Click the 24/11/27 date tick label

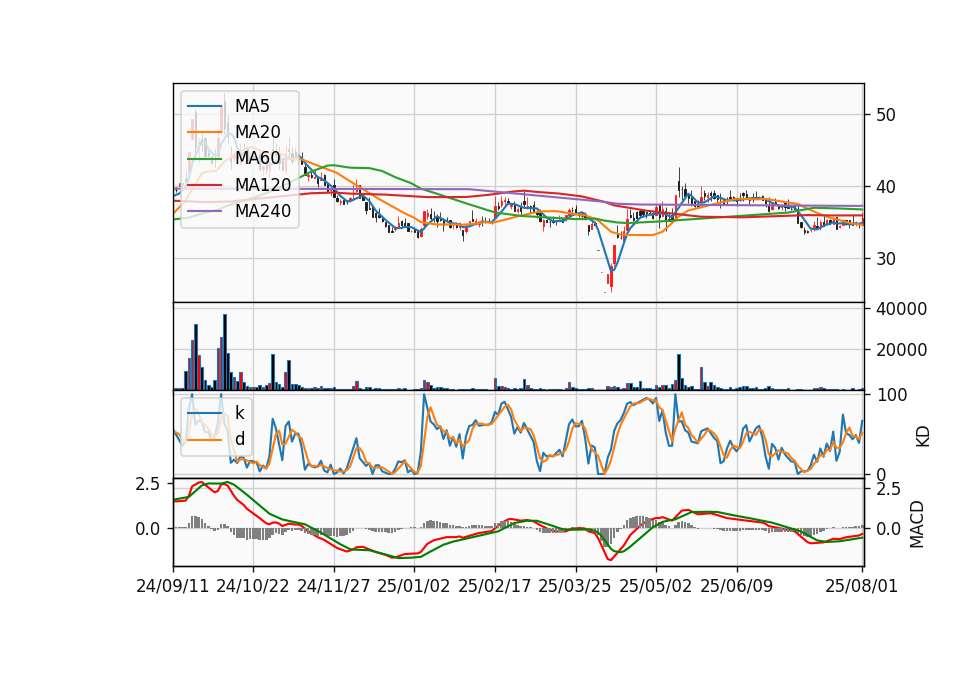coord(334,587)
